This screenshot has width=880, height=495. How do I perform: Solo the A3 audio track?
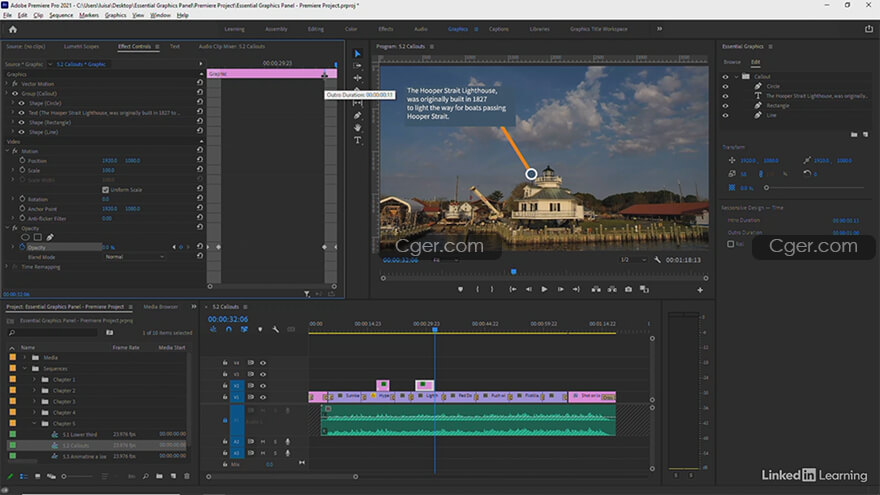coord(275,453)
